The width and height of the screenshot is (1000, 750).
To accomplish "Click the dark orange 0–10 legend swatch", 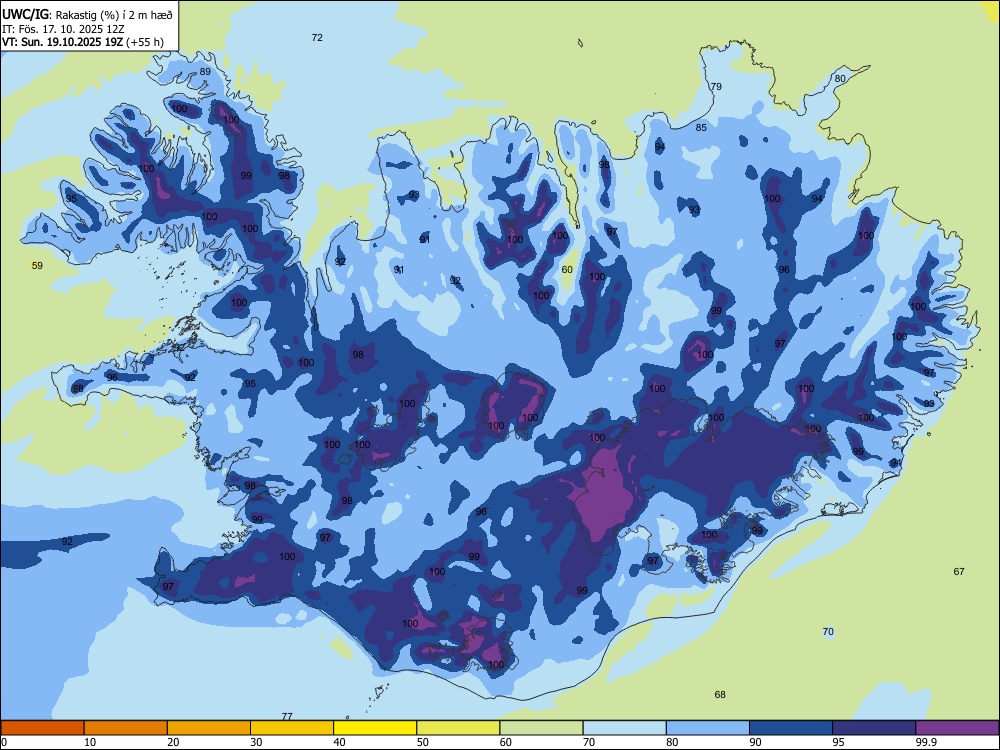I will pos(42,728).
